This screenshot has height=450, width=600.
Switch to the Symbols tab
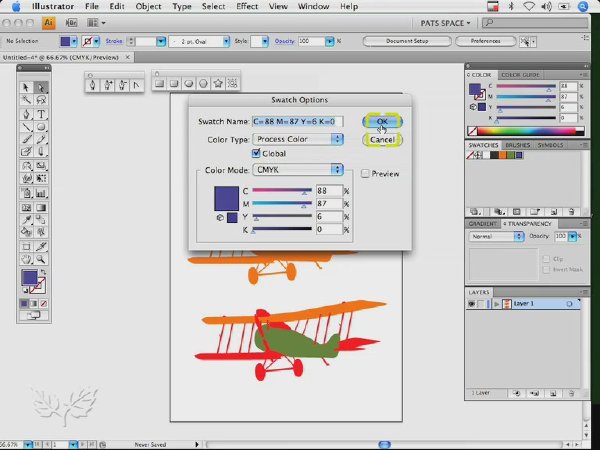click(550, 145)
